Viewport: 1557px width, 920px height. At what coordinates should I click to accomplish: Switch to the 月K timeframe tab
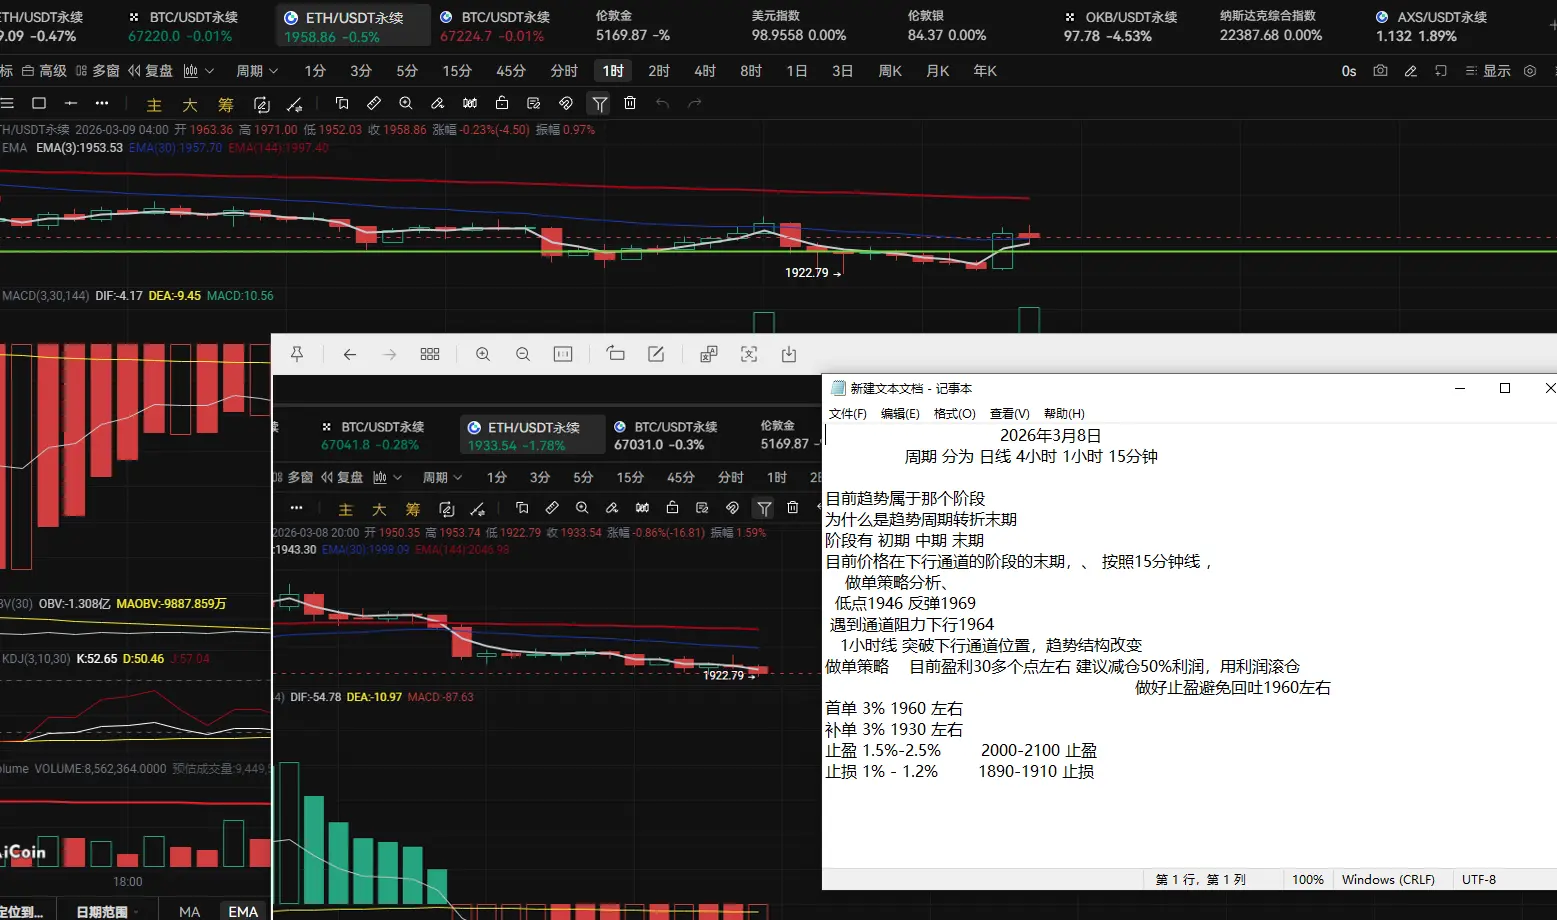click(938, 71)
